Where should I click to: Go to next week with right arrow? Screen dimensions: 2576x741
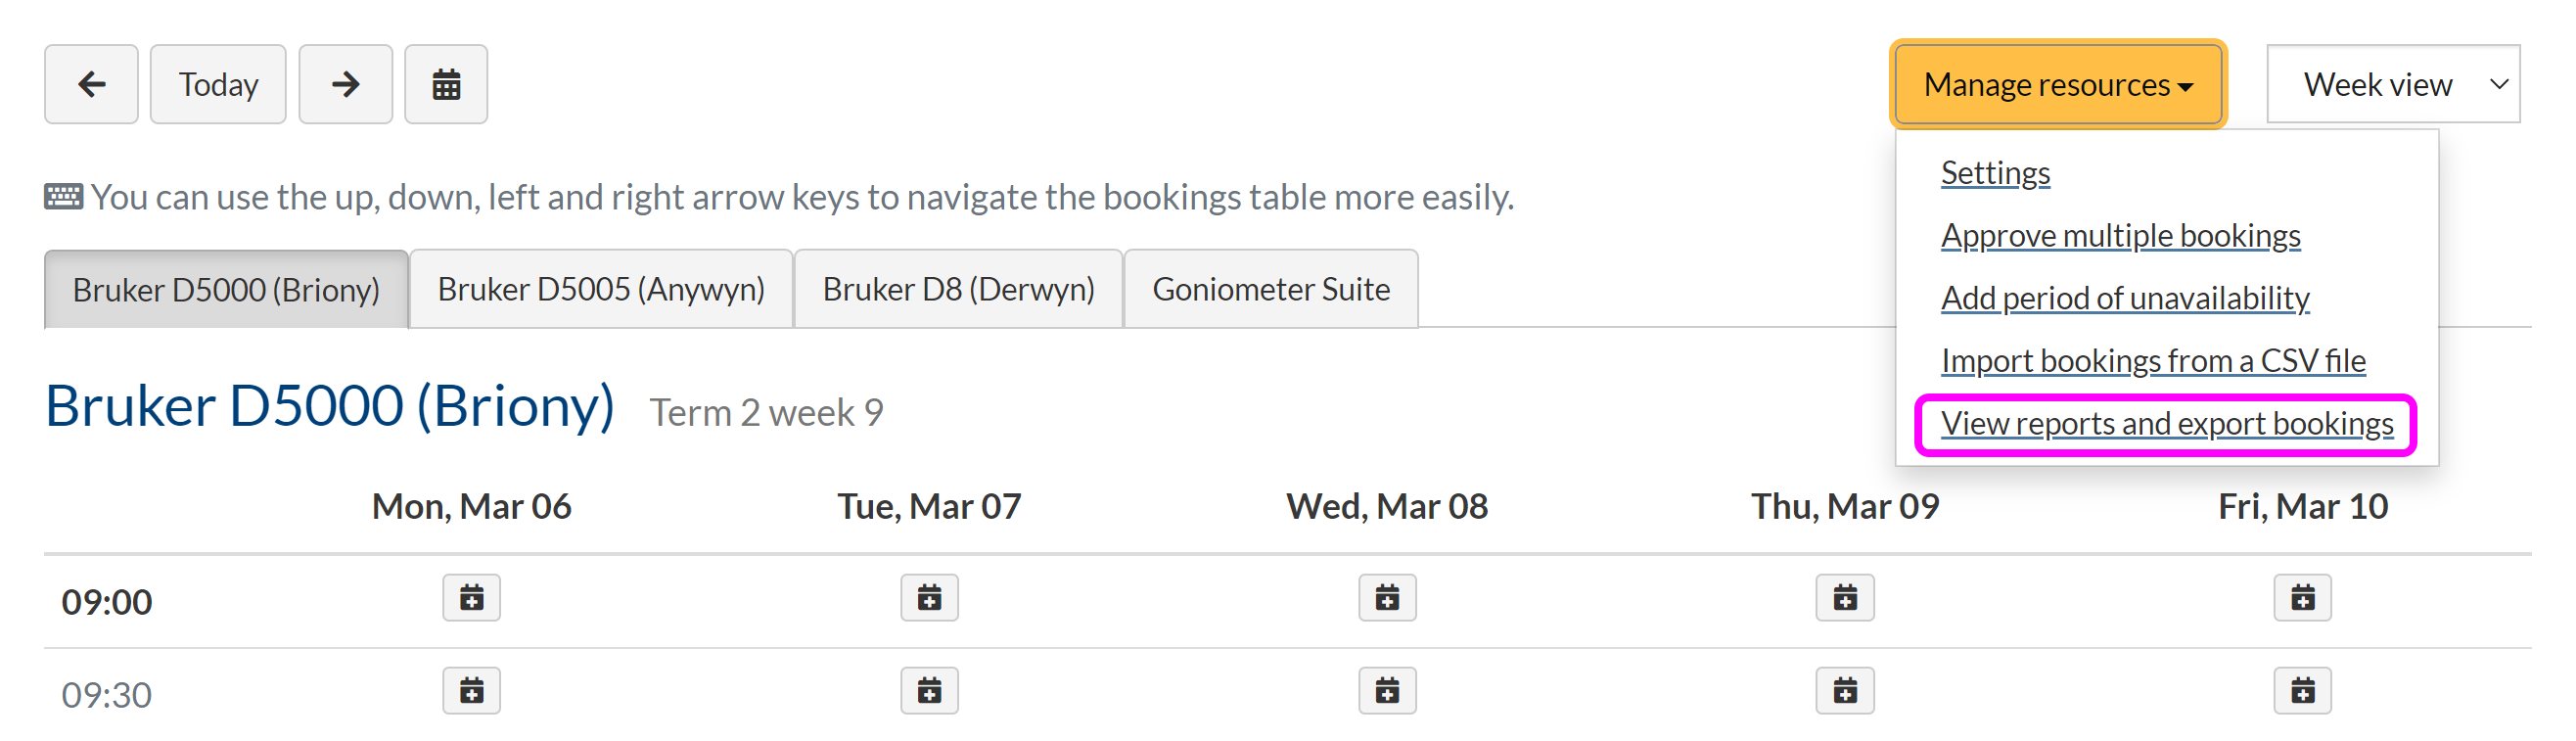click(x=345, y=84)
